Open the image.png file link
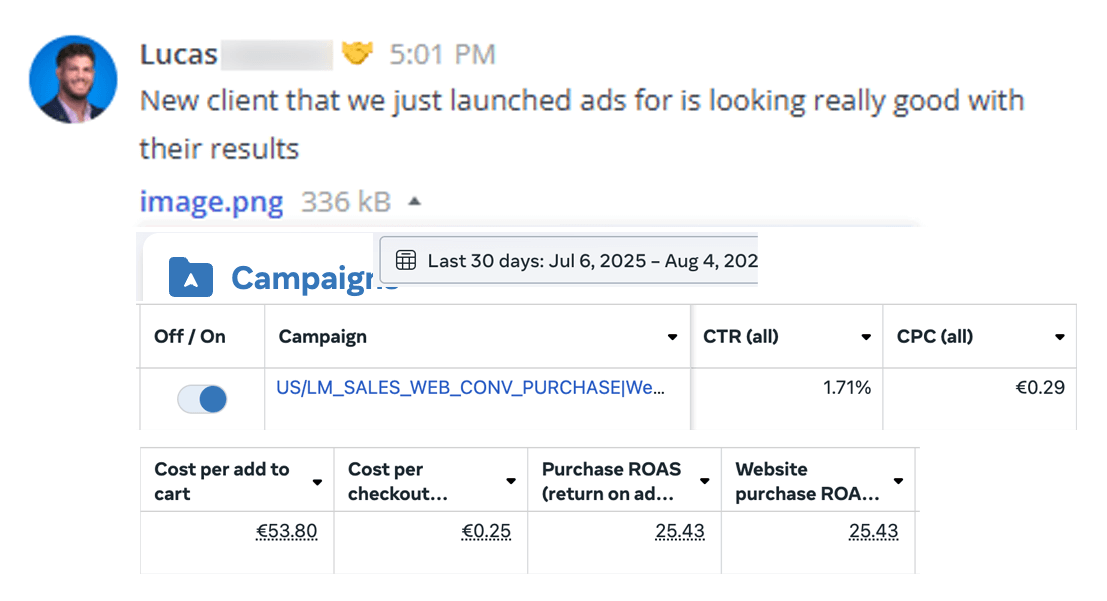 pos(211,202)
